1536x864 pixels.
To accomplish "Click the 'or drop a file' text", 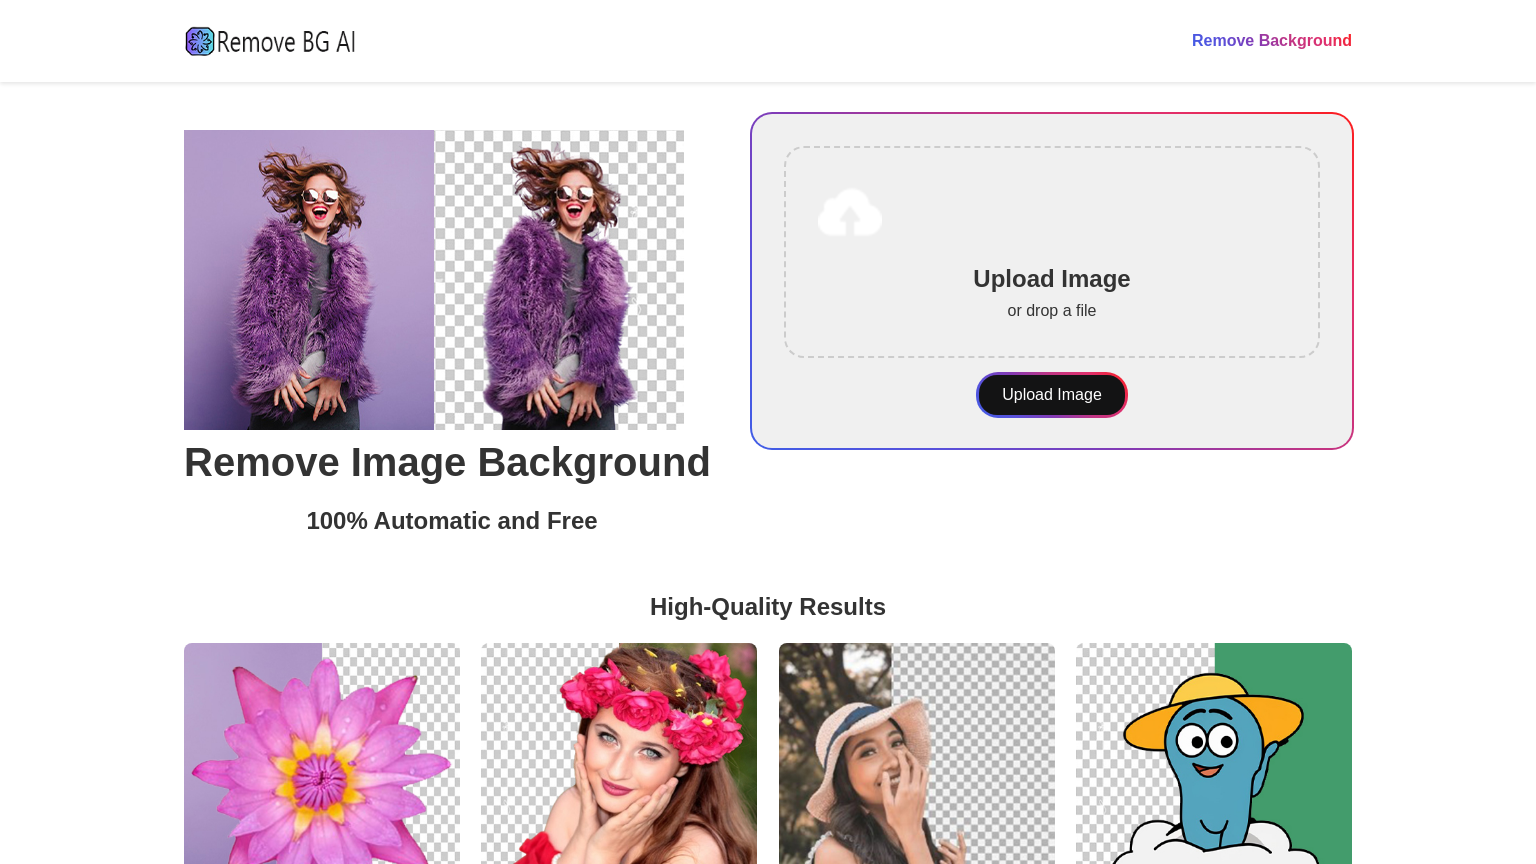I will point(1051,311).
